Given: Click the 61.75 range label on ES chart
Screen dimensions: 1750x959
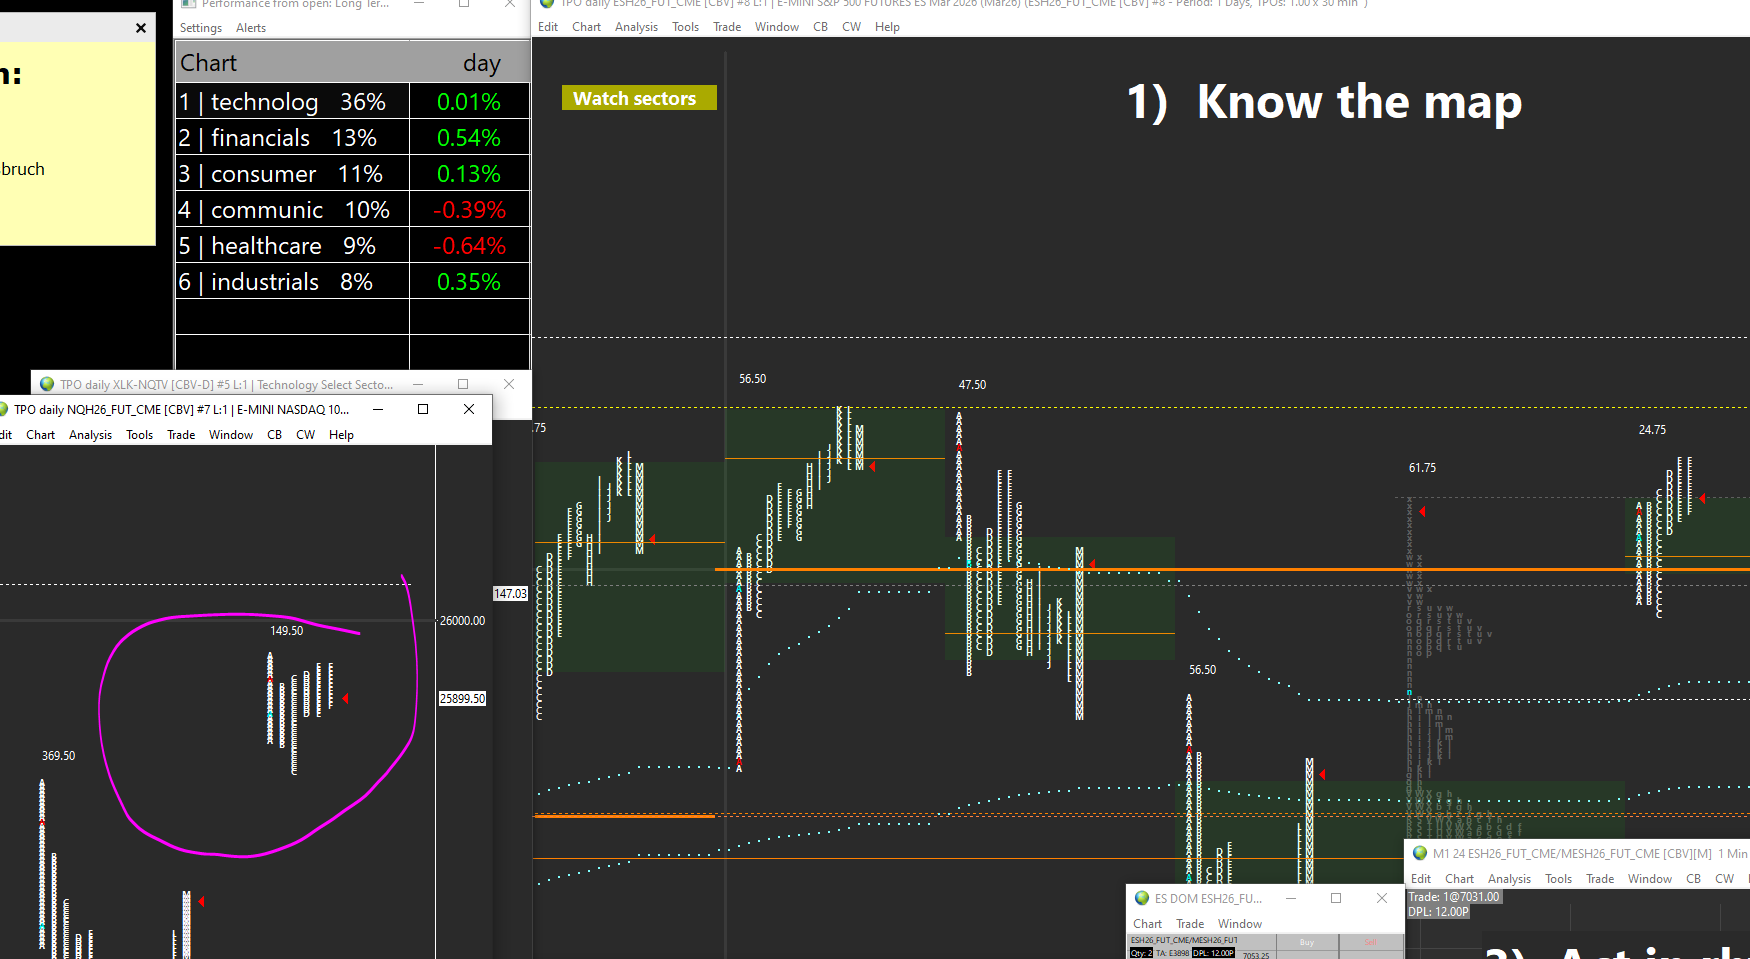Looking at the screenshot, I should pyautogui.click(x=1422, y=468).
